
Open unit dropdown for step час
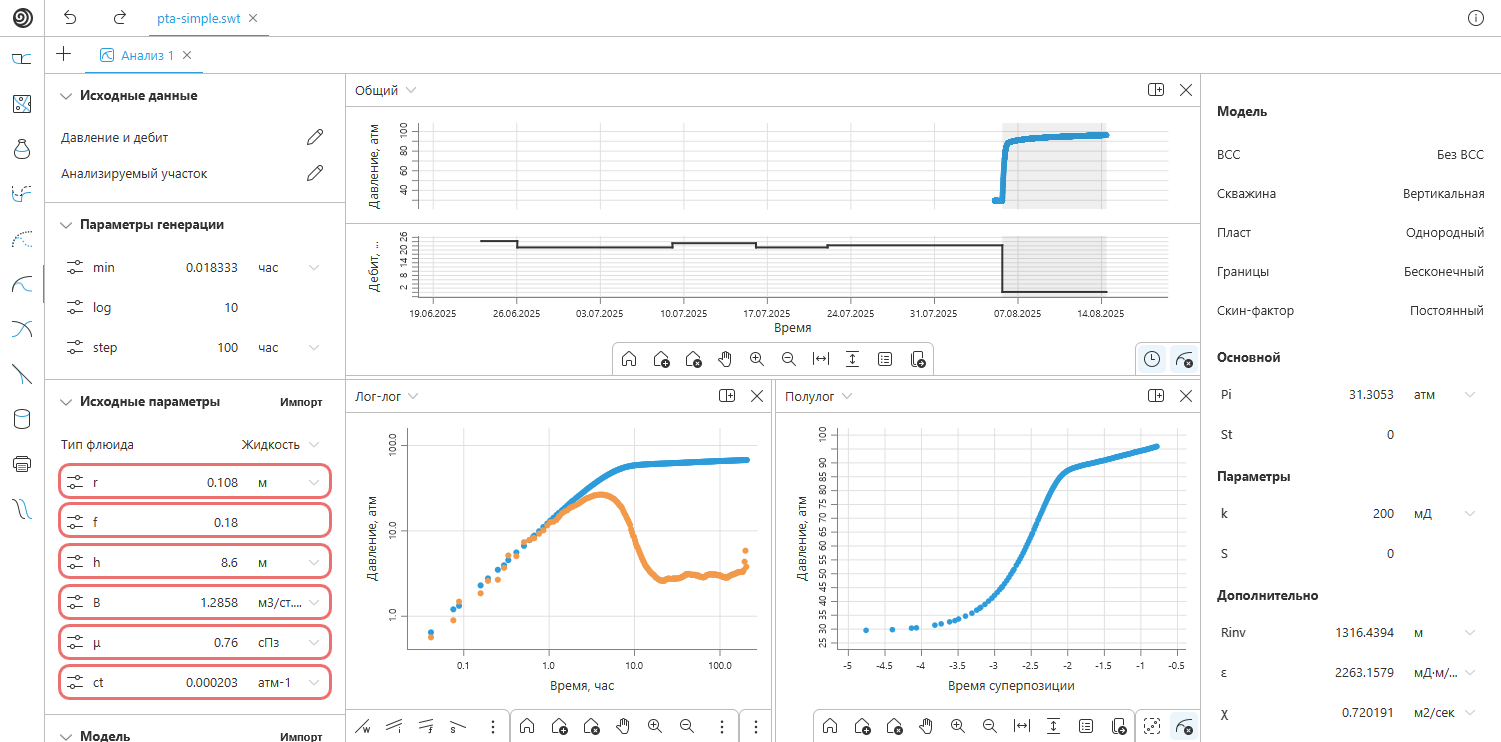click(314, 347)
